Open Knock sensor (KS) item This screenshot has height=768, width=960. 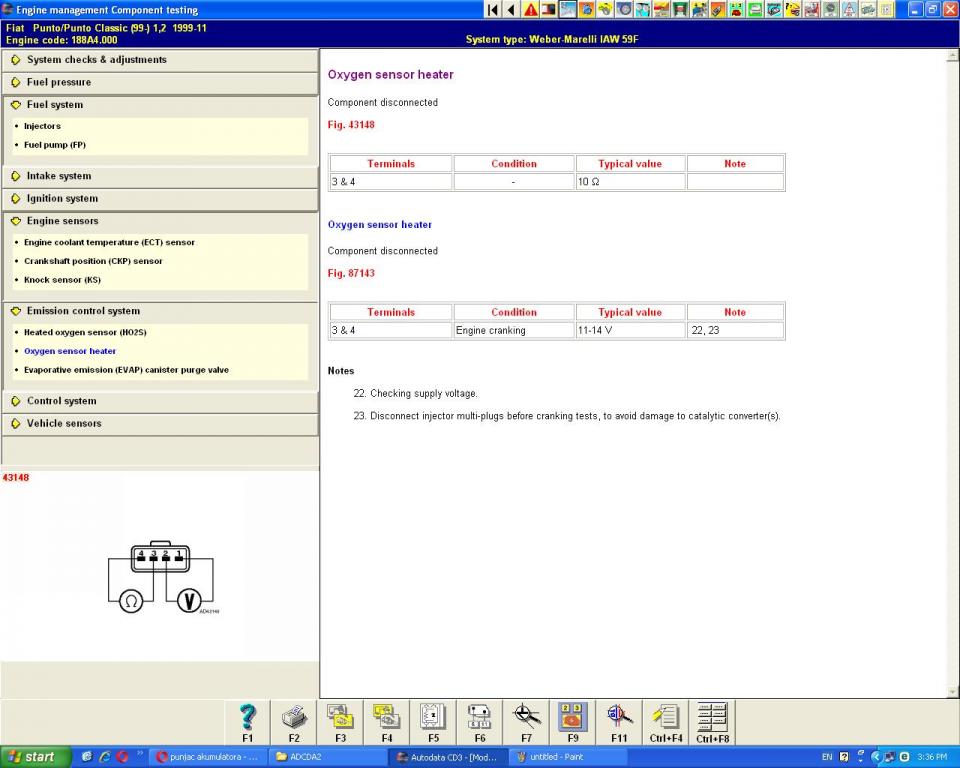[x=62, y=280]
